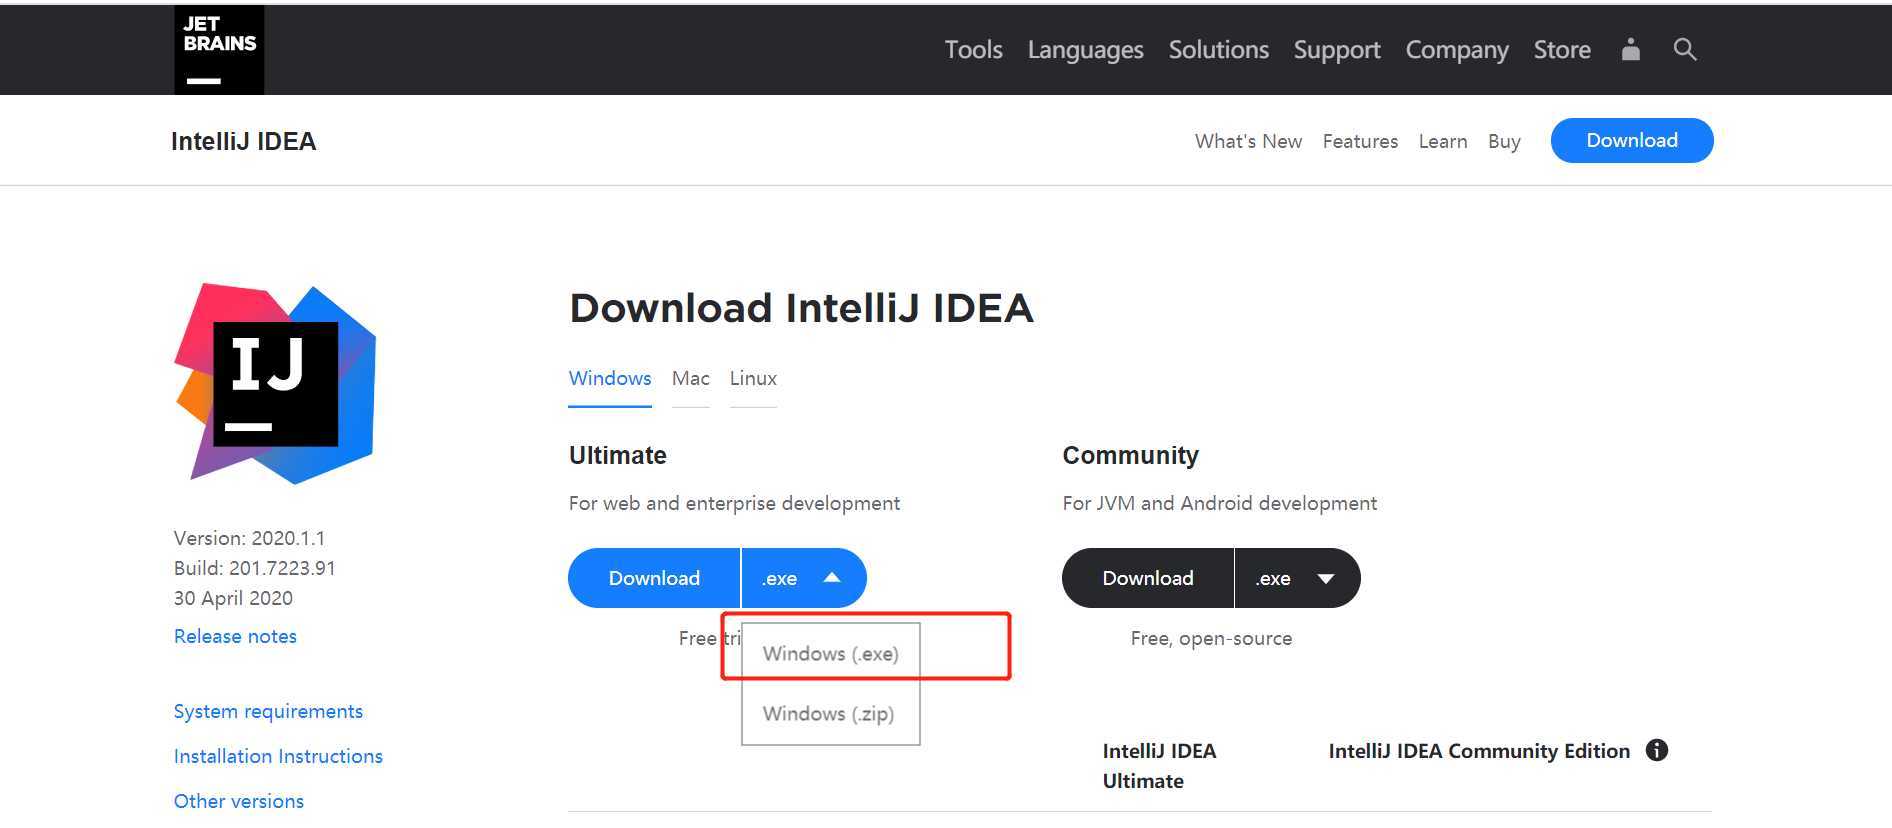View Other versions link

tap(238, 802)
